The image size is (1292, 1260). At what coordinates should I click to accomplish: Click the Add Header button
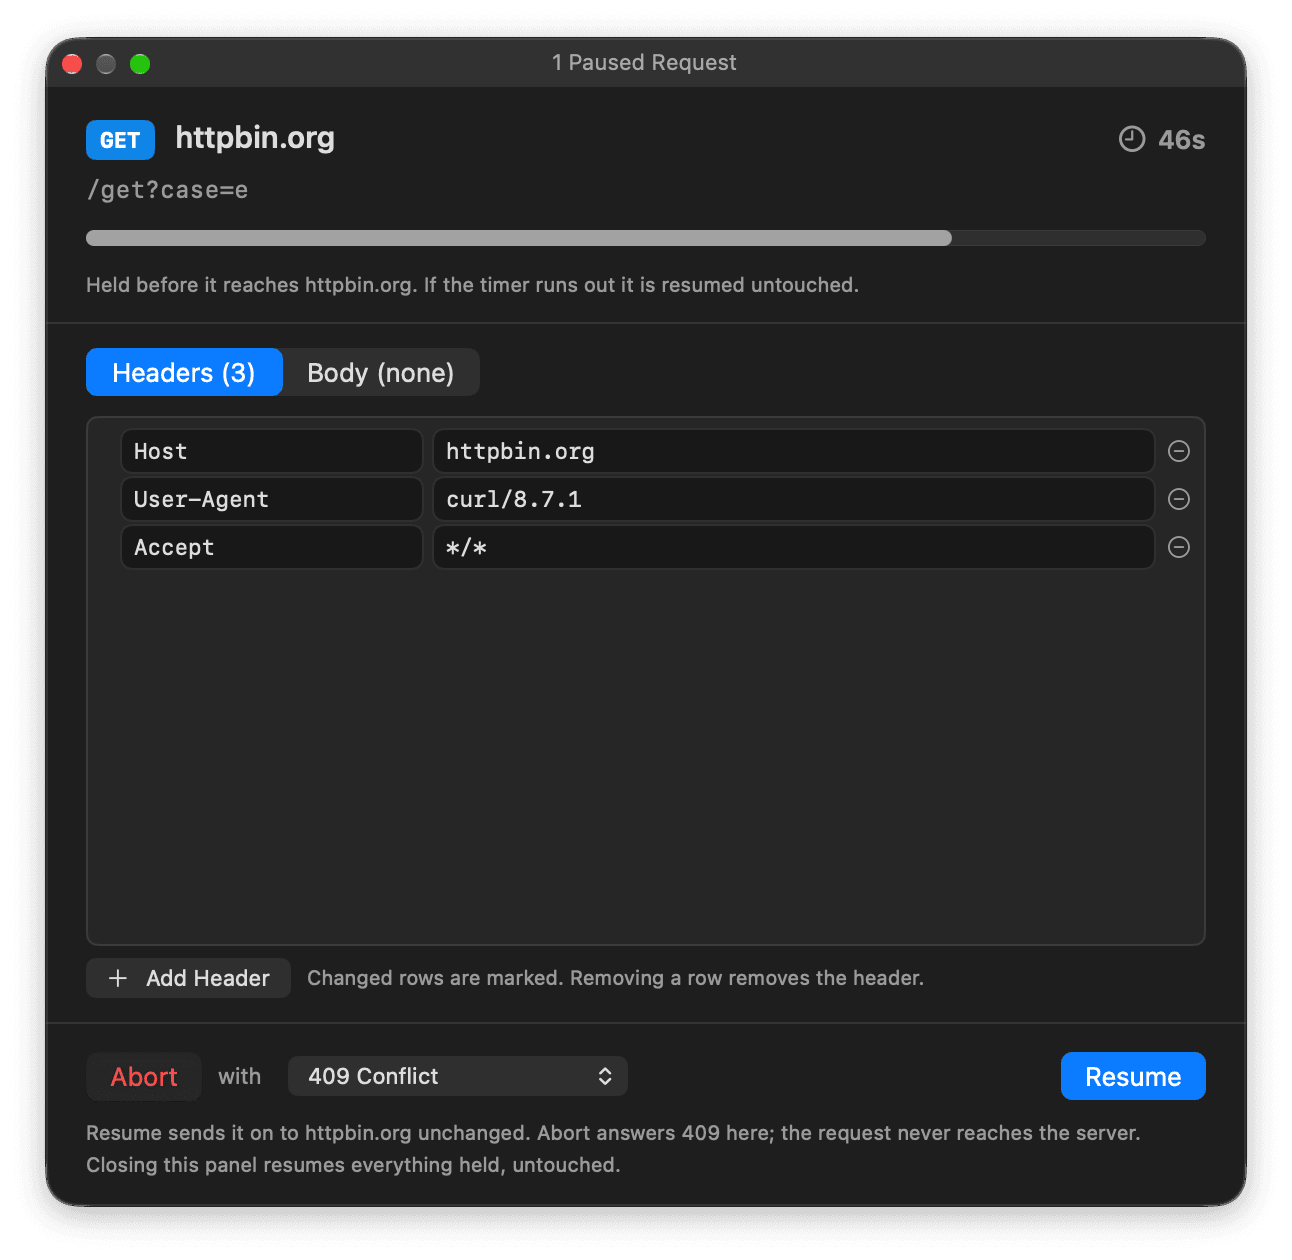tap(188, 978)
